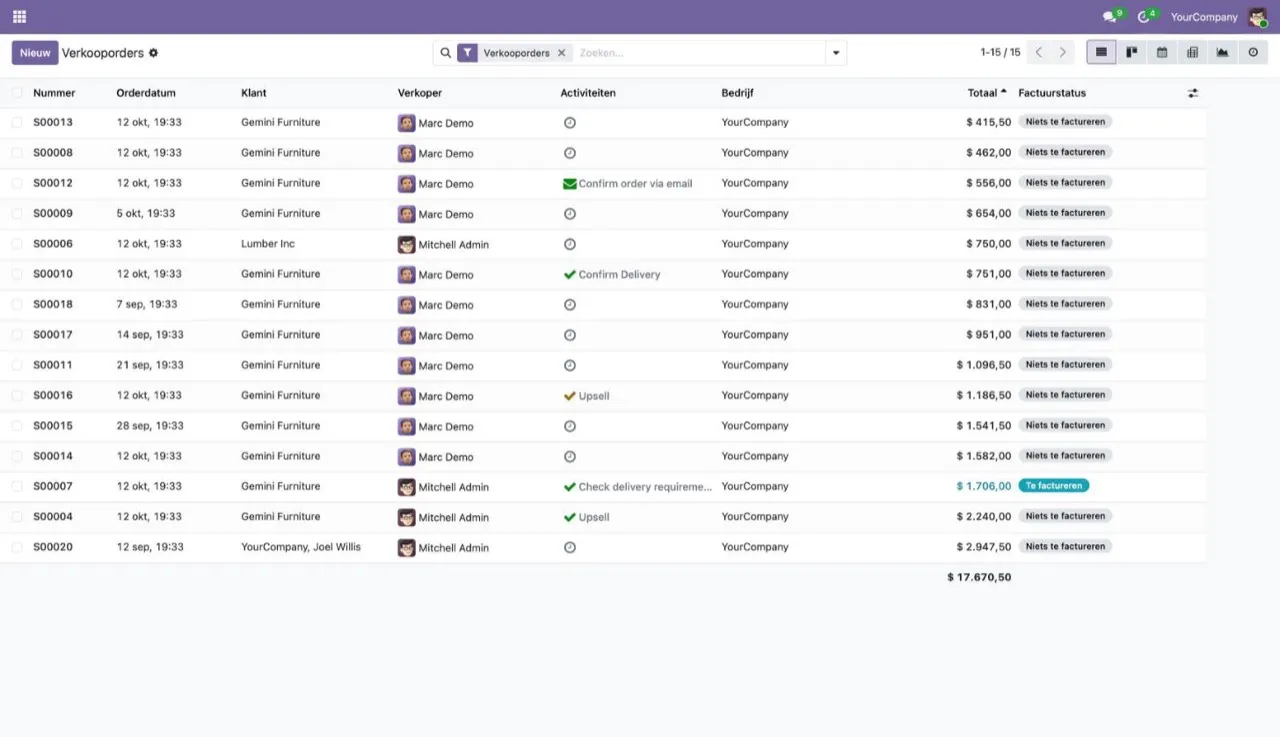1280x737 pixels.
Task: Open the main apps menu grid
Action: [19, 17]
